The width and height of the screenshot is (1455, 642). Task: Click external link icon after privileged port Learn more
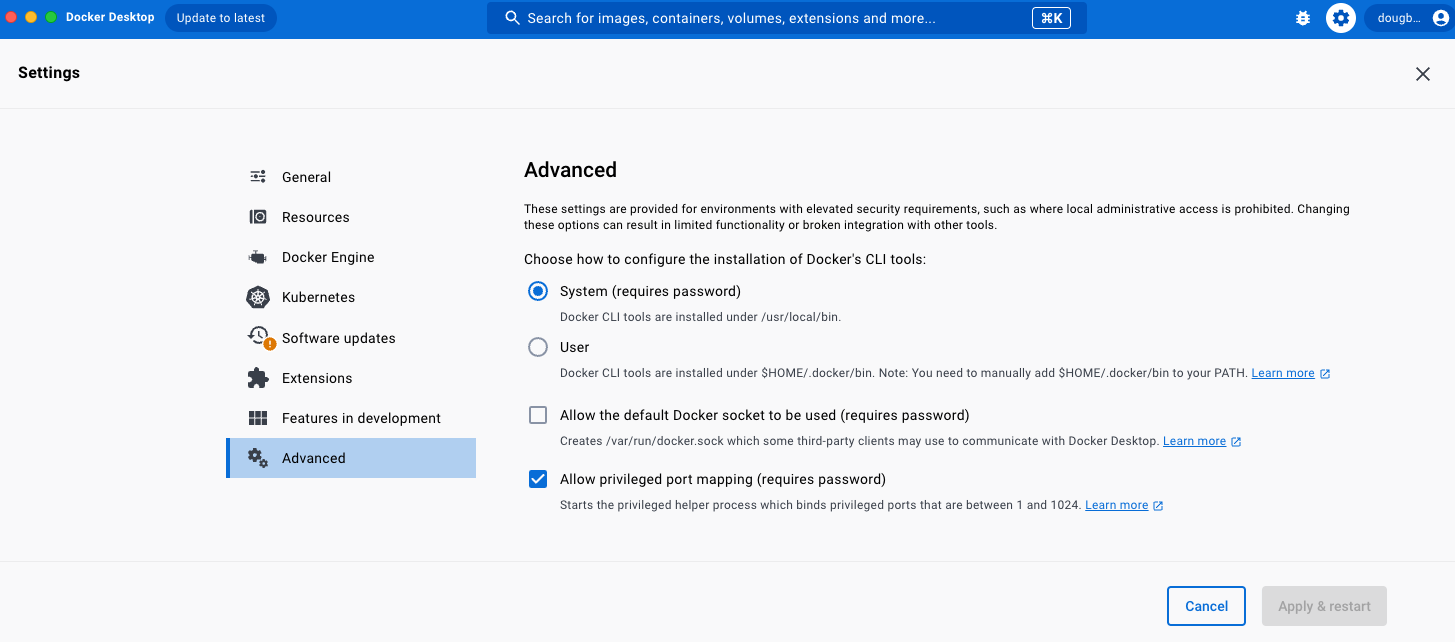(x=1158, y=505)
